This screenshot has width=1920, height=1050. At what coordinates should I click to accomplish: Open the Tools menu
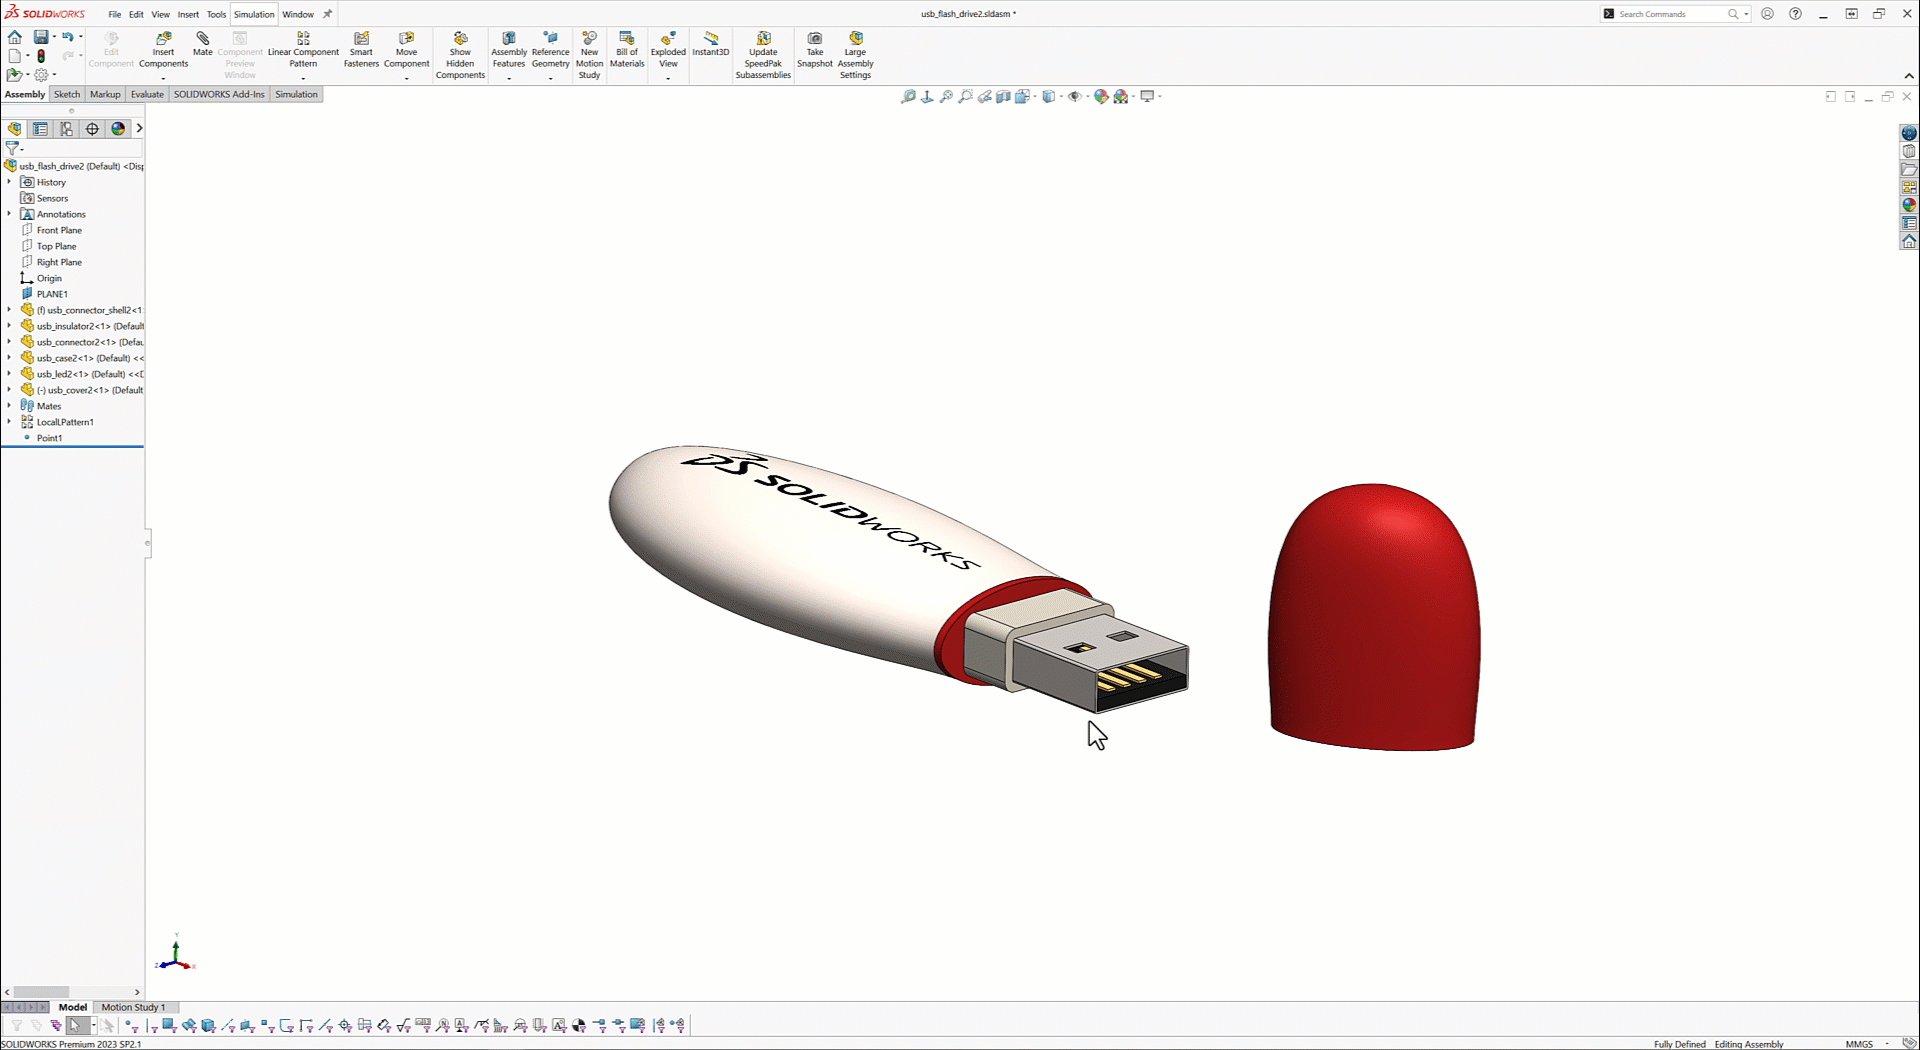(x=216, y=14)
